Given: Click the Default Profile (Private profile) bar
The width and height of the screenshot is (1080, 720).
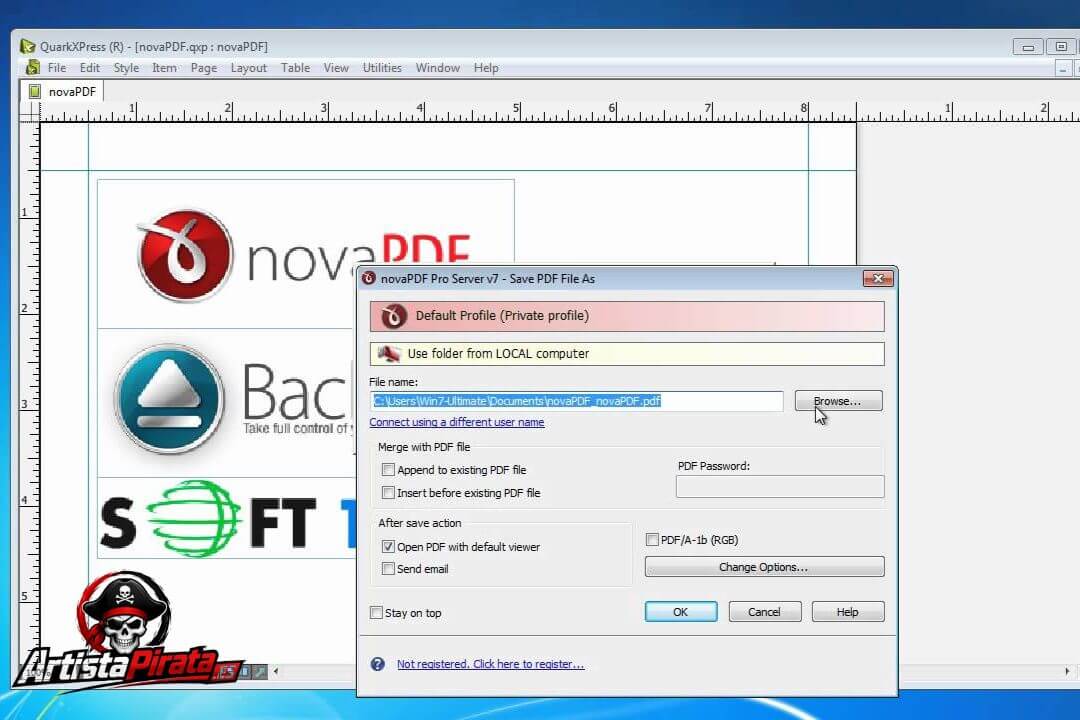Looking at the screenshot, I should (627, 316).
